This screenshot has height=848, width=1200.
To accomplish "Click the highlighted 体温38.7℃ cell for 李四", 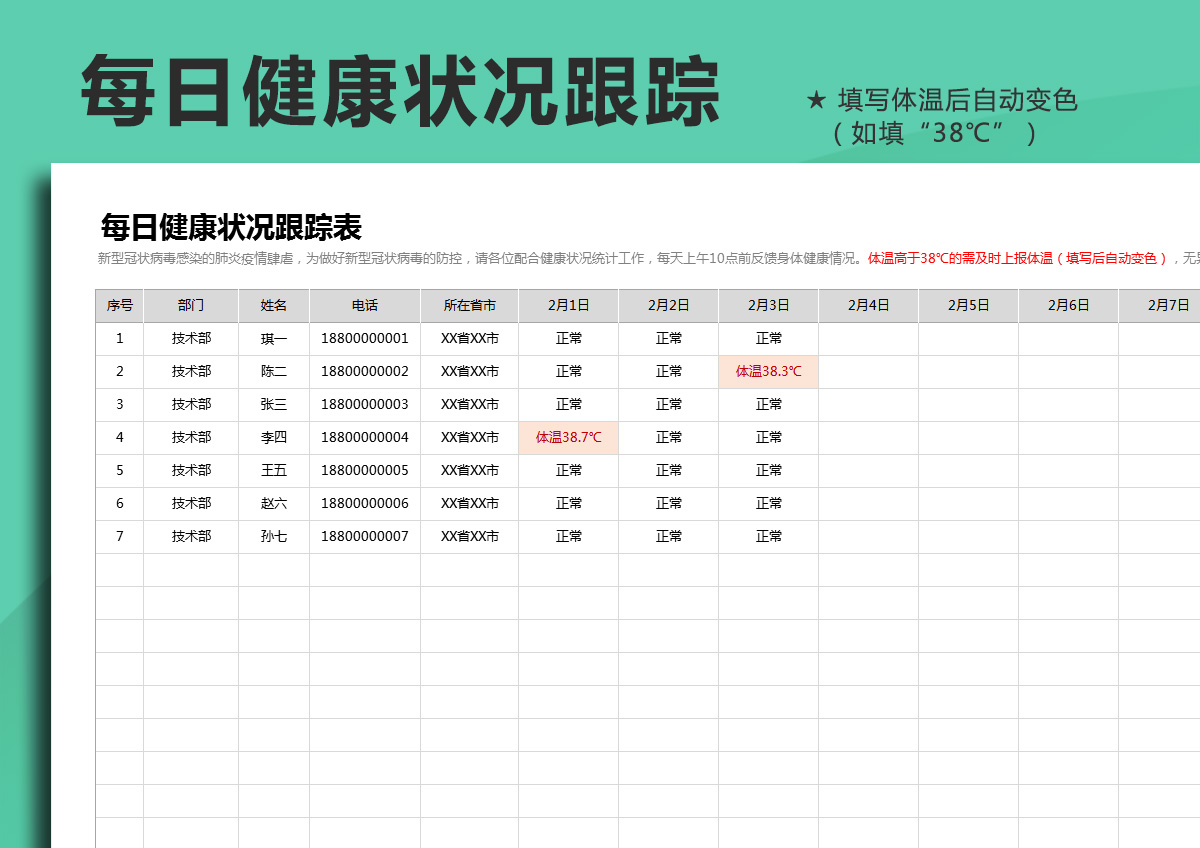I will [568, 437].
